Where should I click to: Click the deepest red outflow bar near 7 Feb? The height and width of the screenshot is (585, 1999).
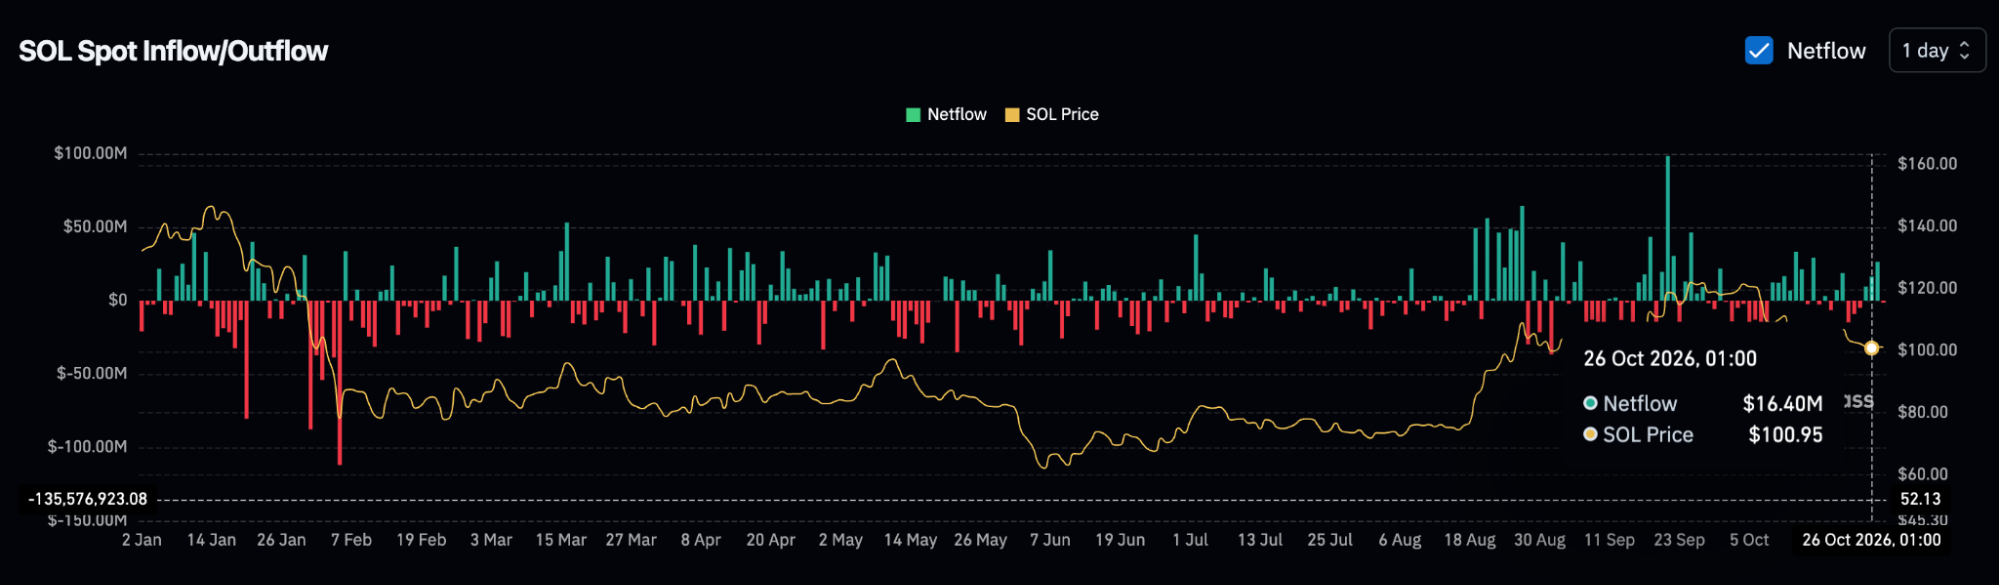340,382
